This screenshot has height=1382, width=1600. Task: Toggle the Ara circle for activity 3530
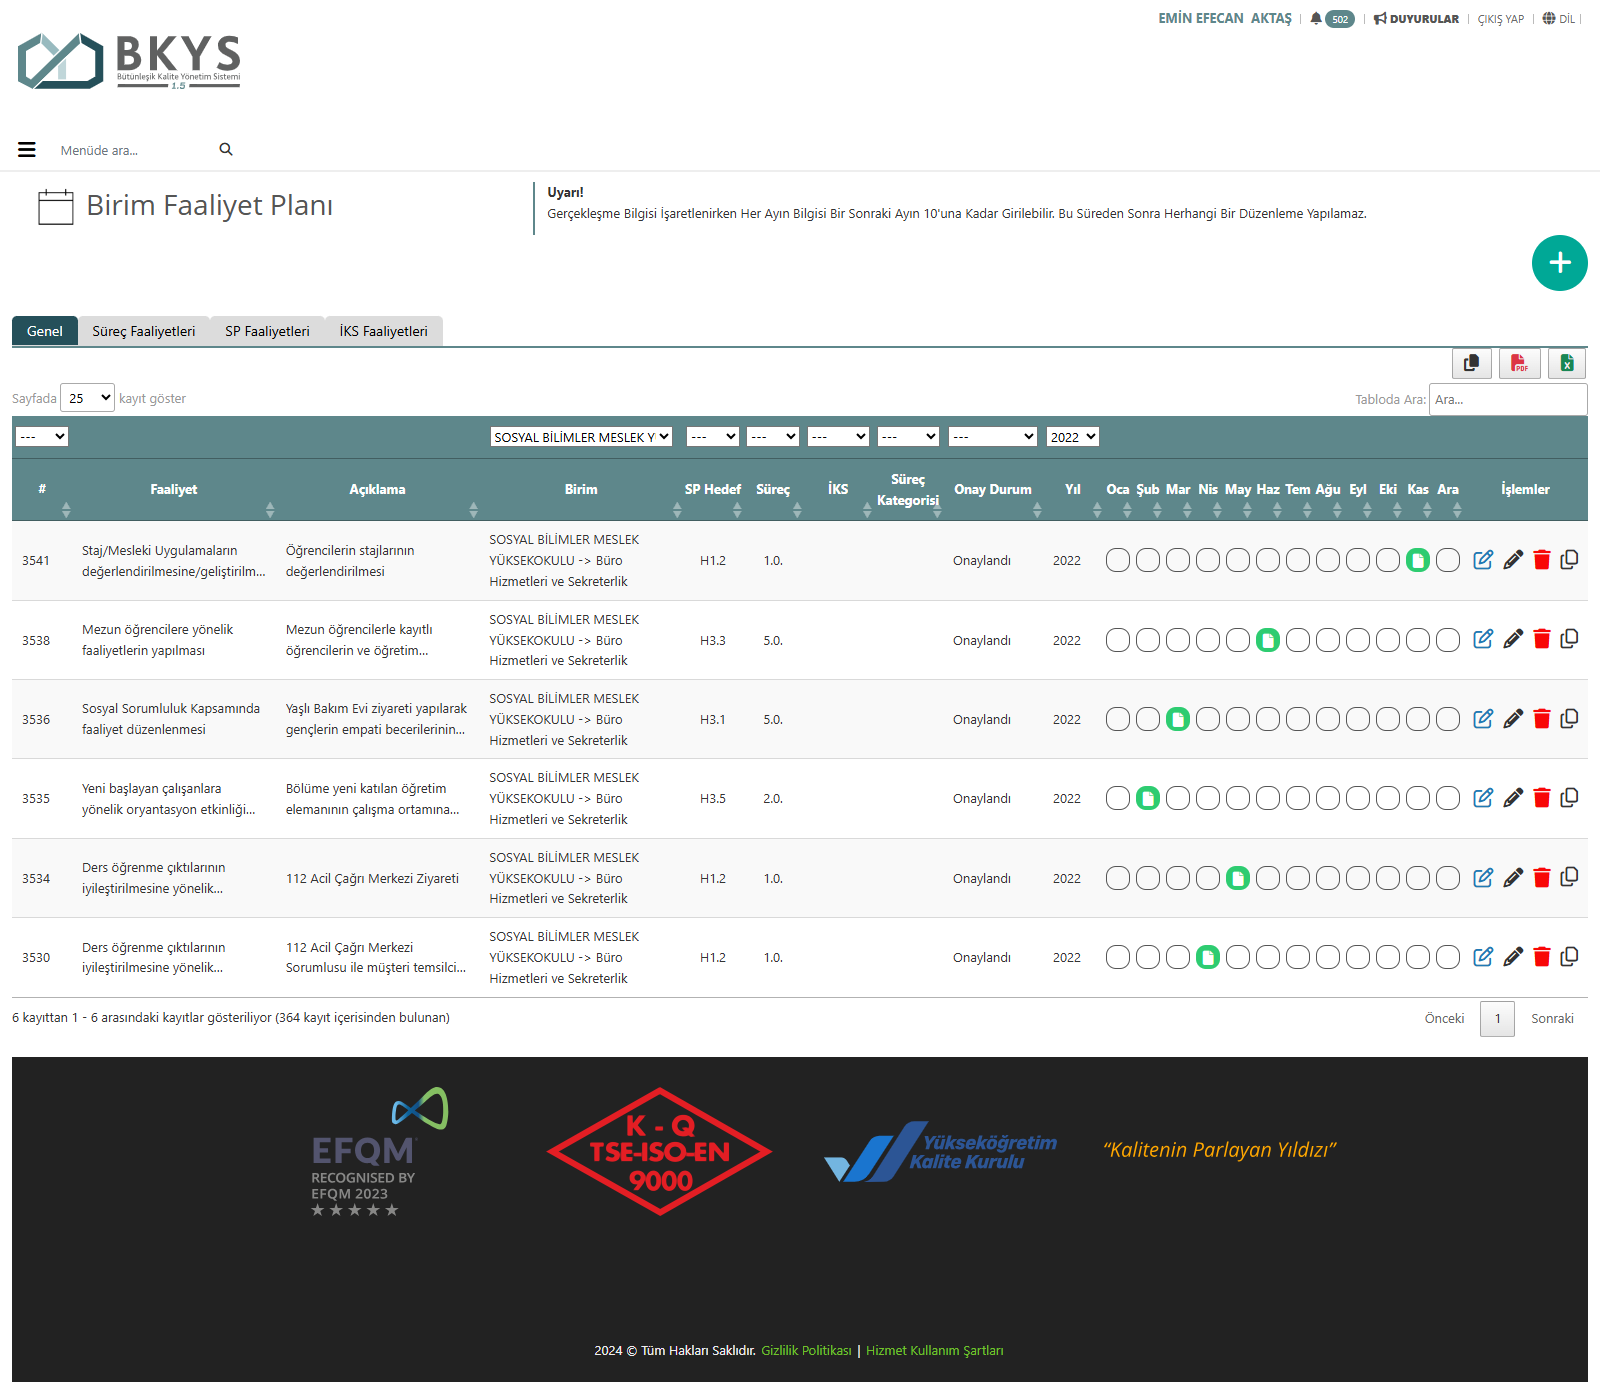[x=1447, y=957]
